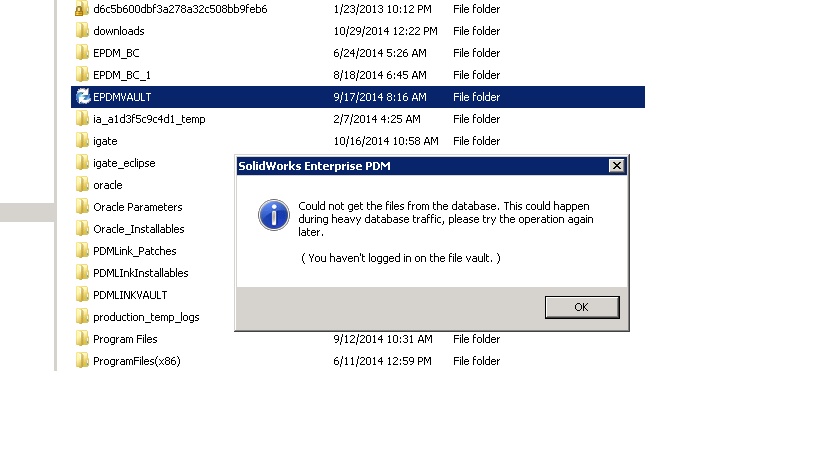Click File folder type in EPDMVAULT row

tap(476, 97)
